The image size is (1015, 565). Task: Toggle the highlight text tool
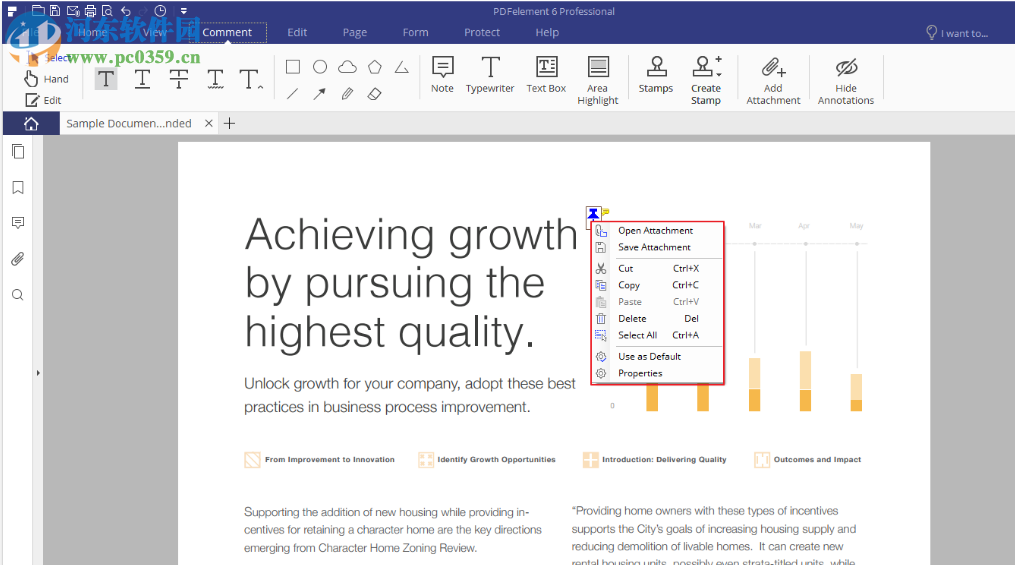coord(106,79)
